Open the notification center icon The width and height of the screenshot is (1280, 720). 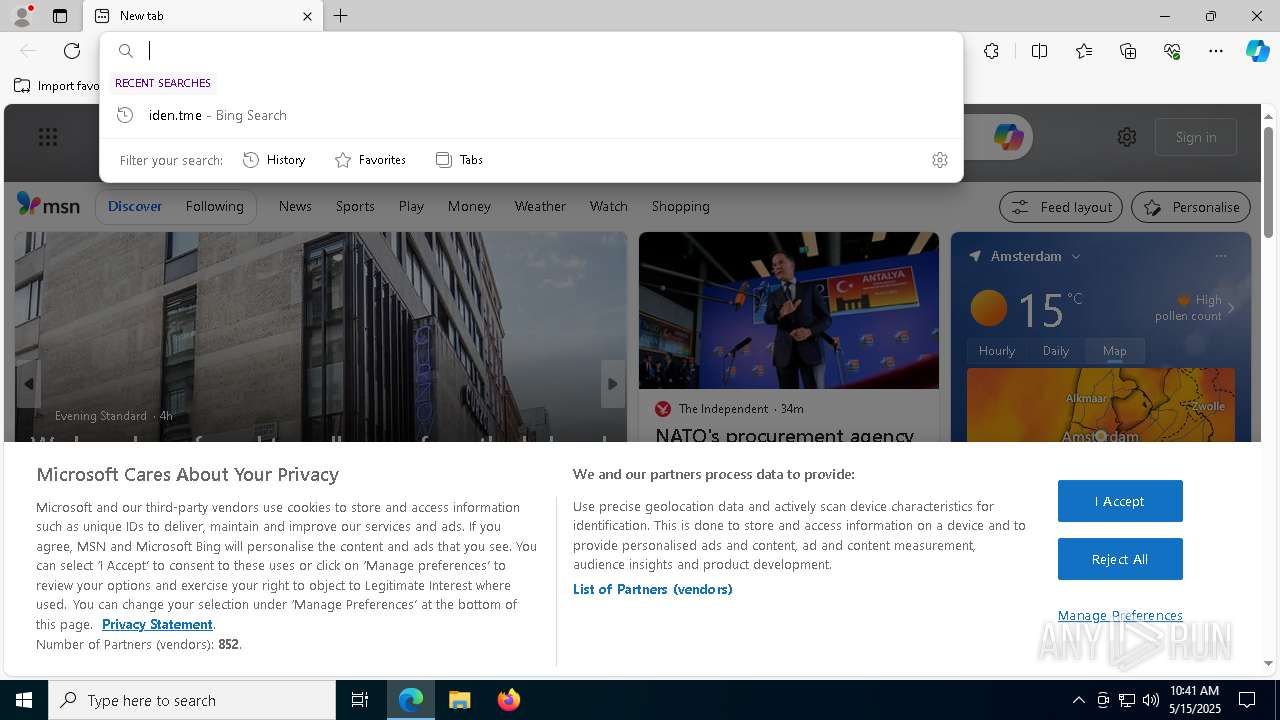point(1247,700)
